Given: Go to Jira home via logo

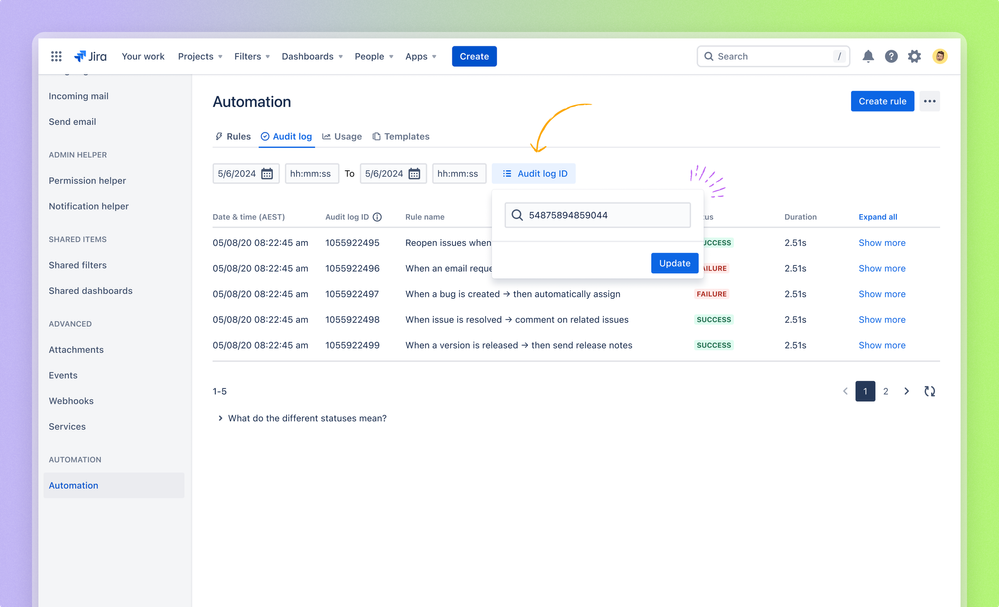Looking at the screenshot, I should click(x=90, y=56).
